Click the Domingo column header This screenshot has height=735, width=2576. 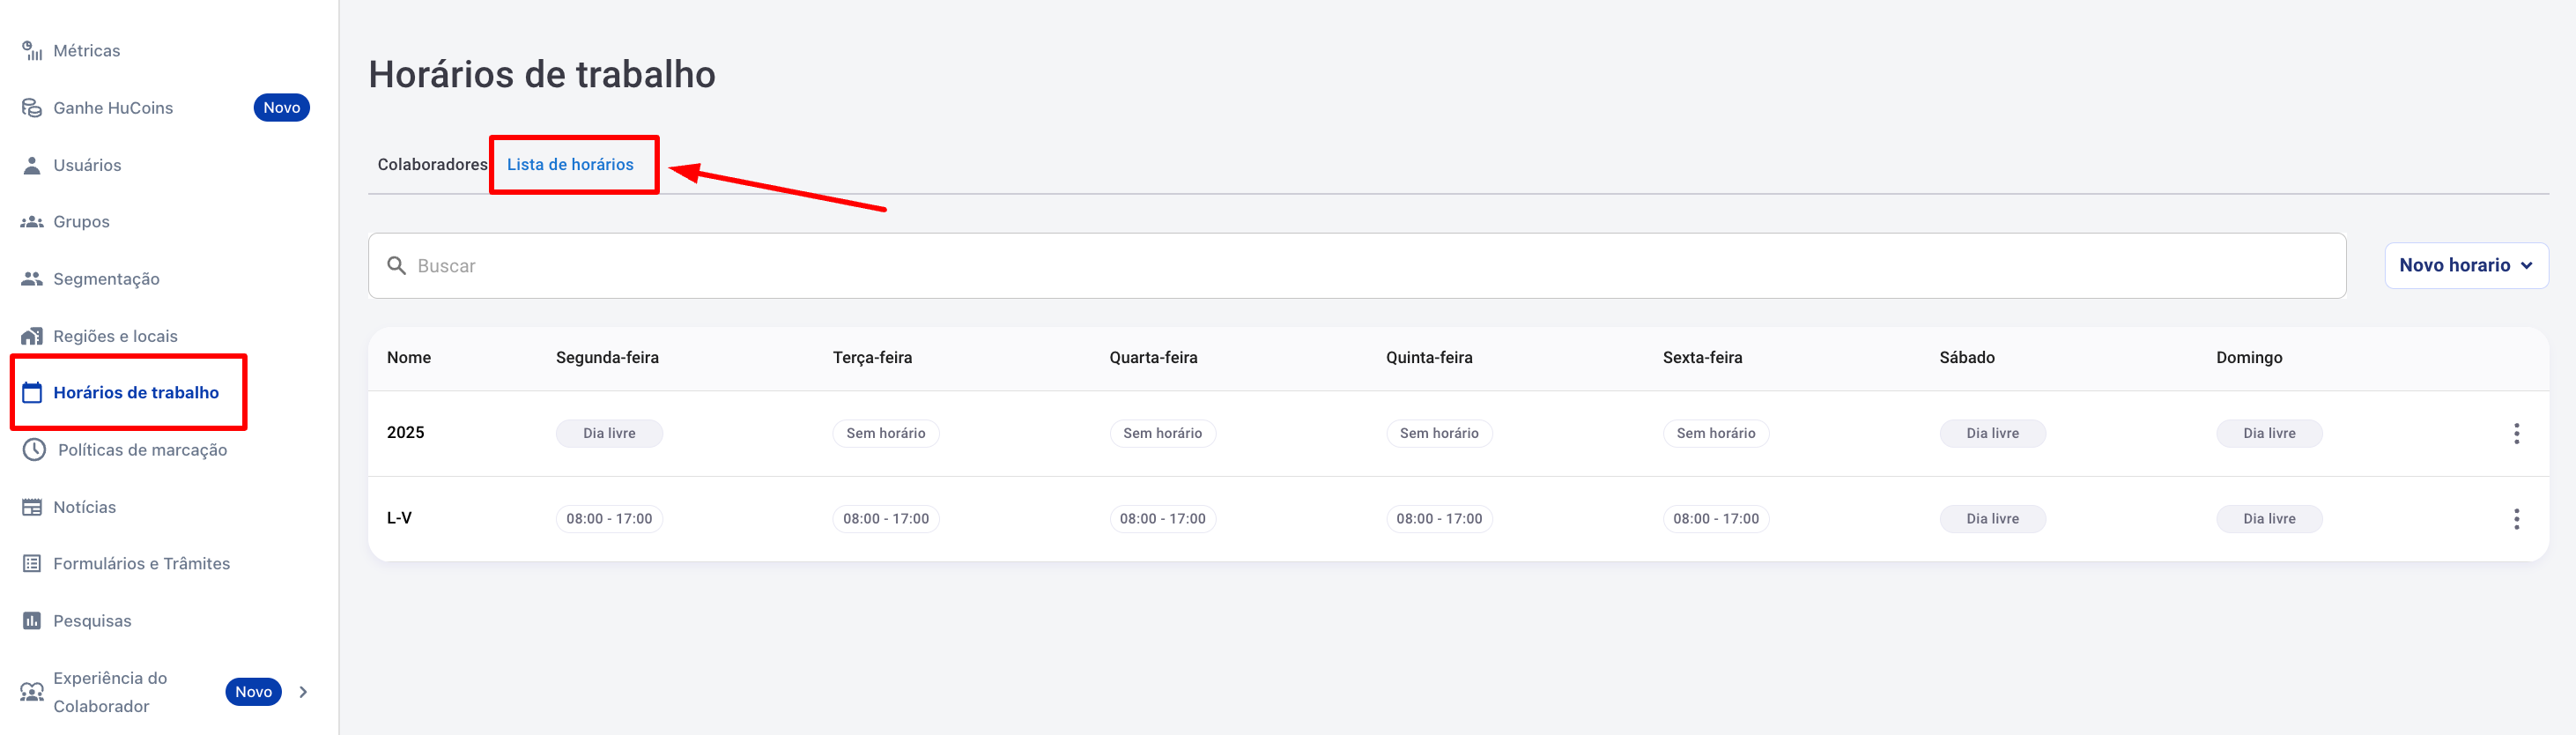click(2249, 358)
